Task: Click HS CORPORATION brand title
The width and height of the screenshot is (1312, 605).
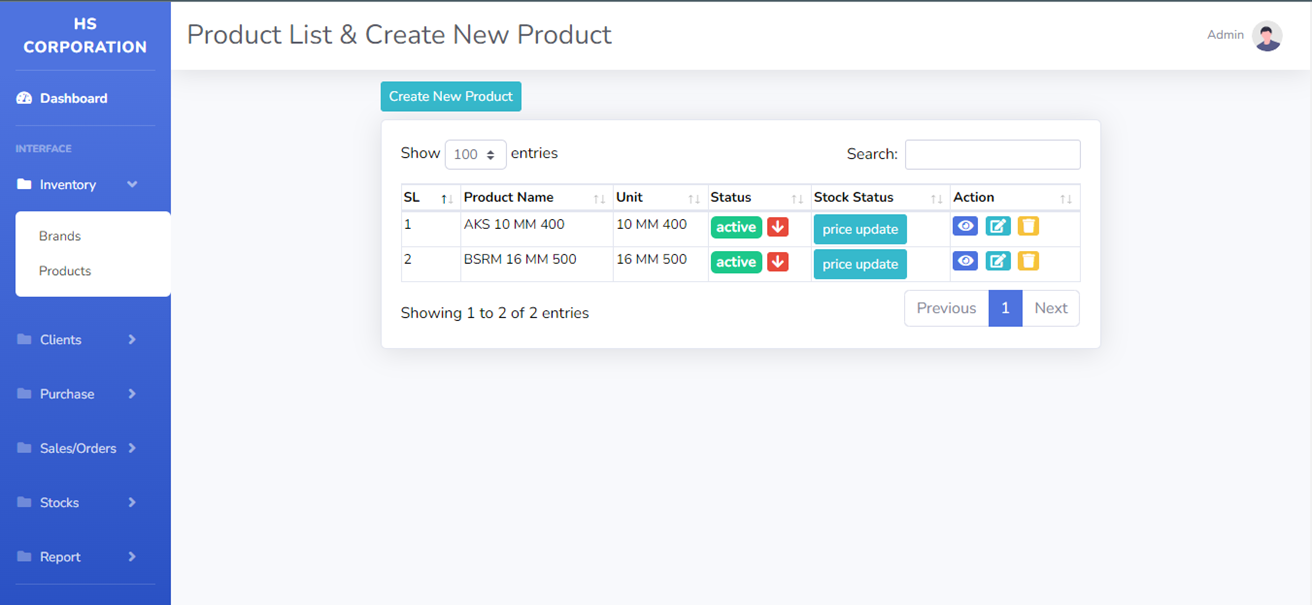Action: 85,35
